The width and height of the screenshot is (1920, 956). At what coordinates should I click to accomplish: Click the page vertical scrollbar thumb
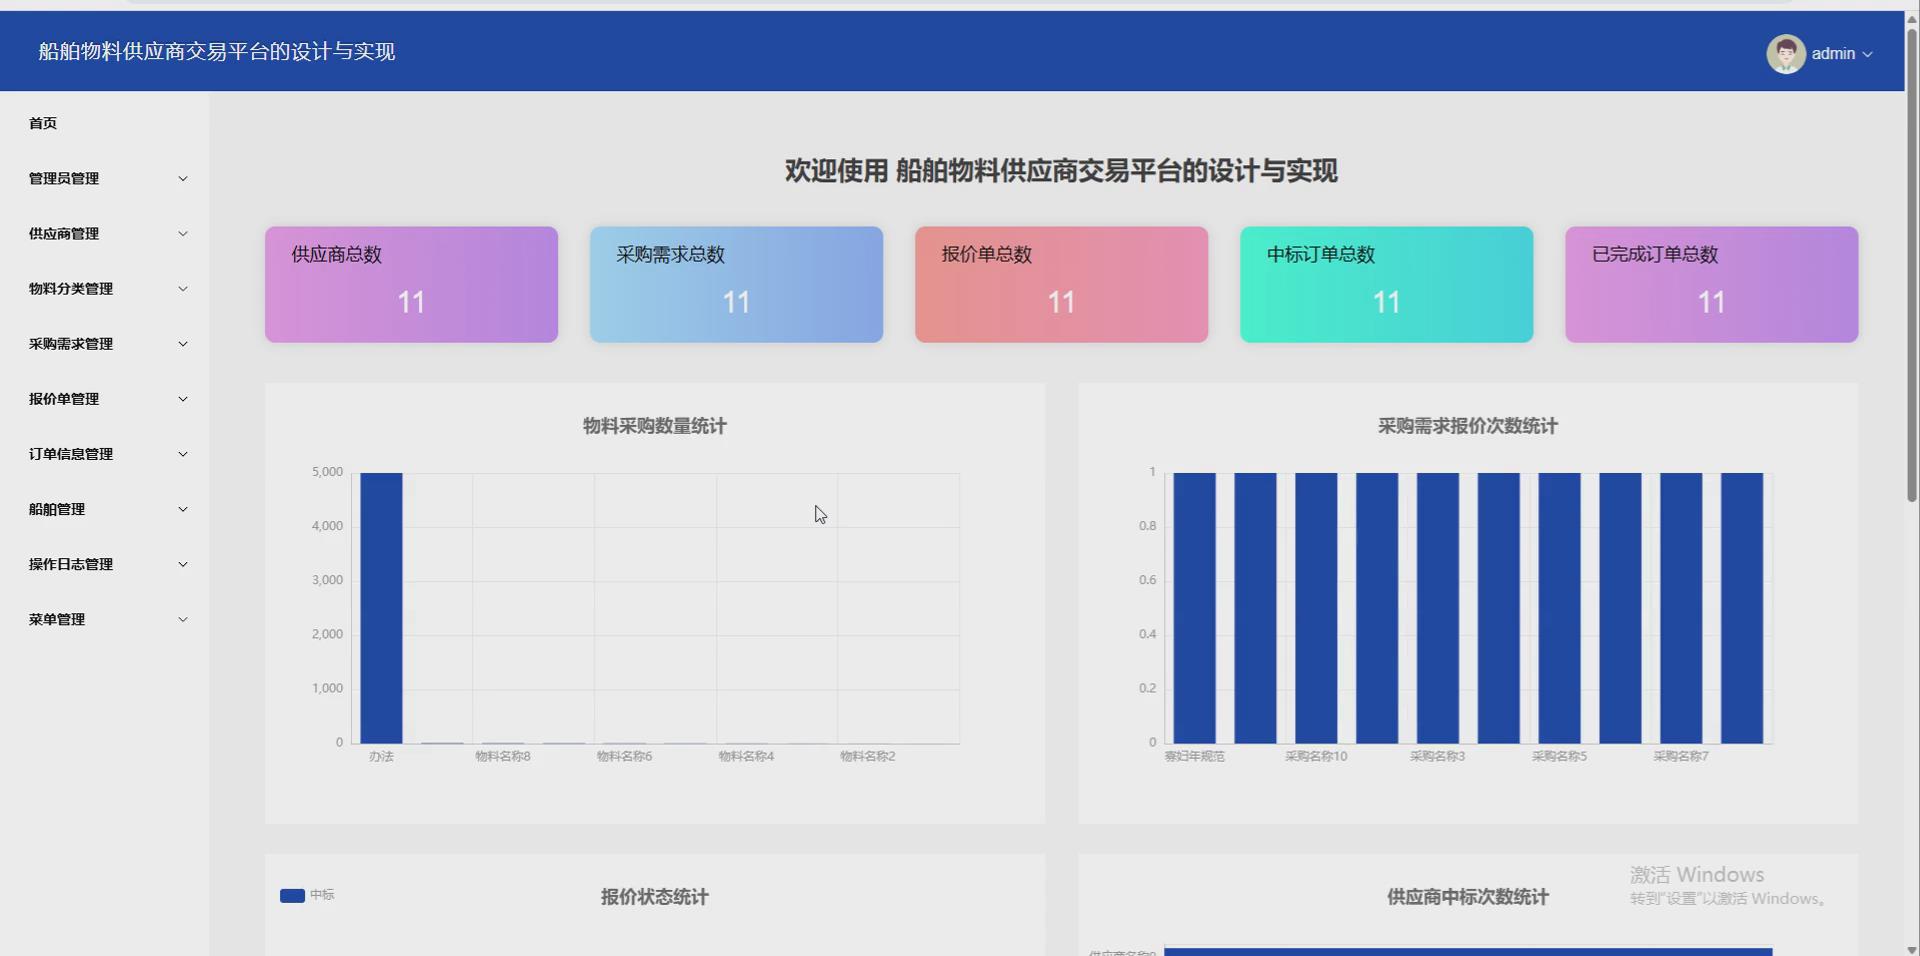pyautogui.click(x=1912, y=265)
